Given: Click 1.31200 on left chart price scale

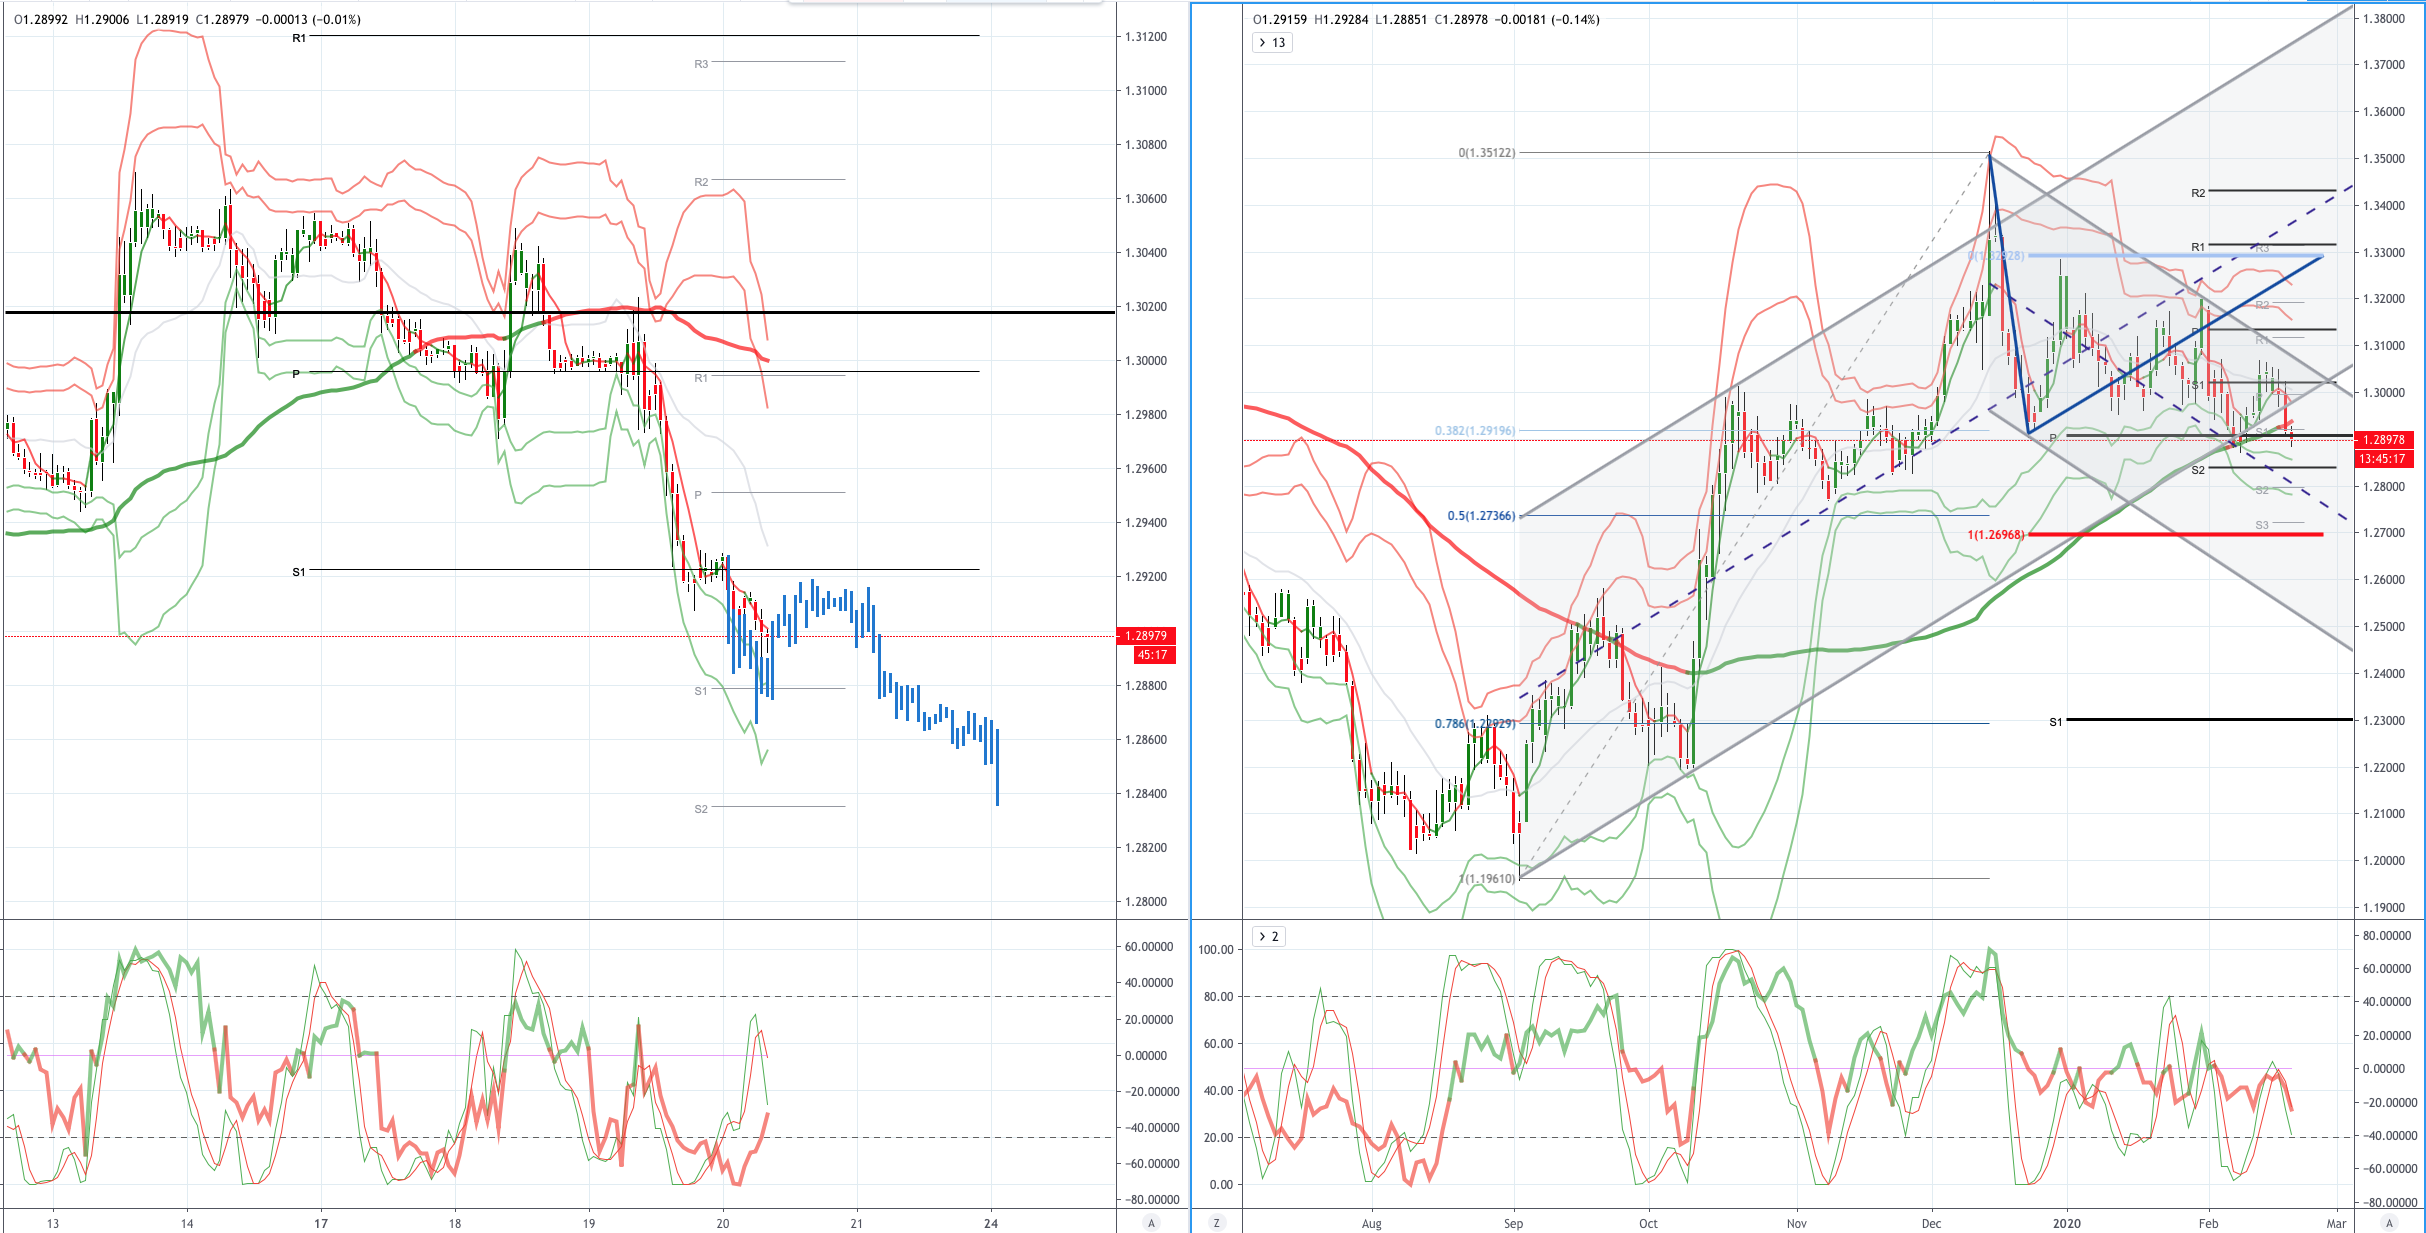Looking at the screenshot, I should [x=1146, y=37].
